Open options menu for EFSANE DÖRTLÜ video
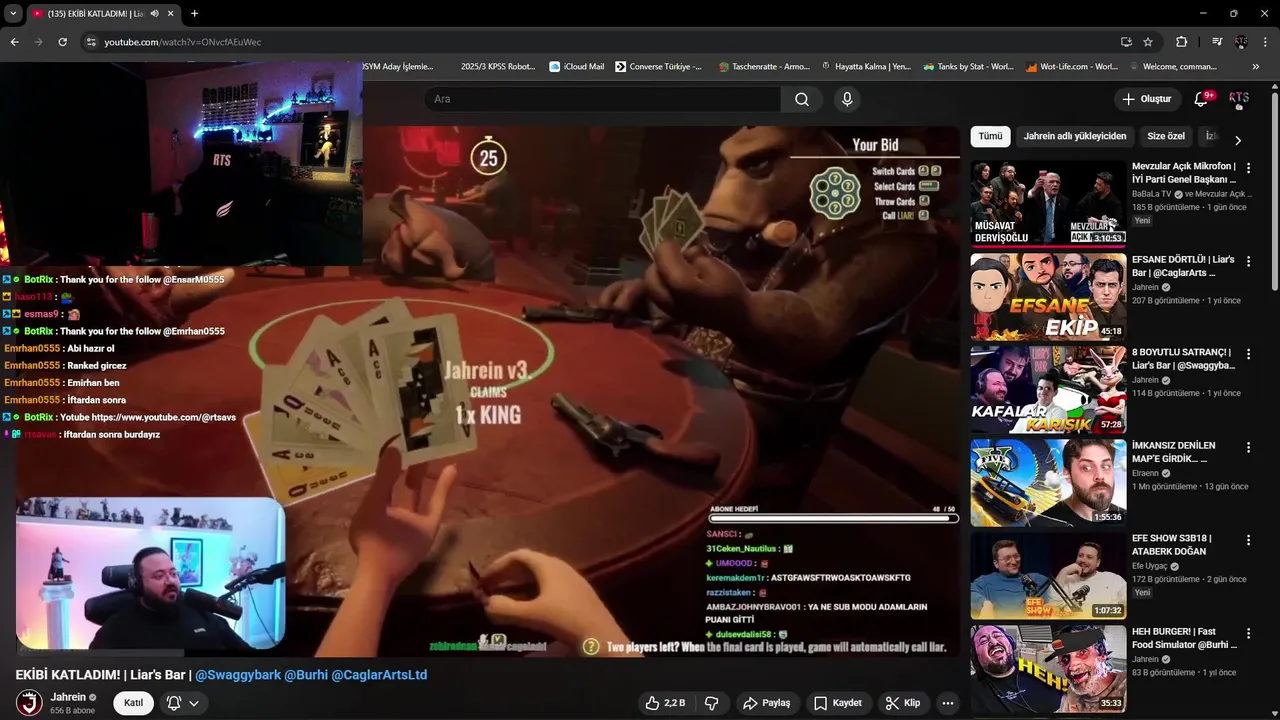 point(1248,261)
